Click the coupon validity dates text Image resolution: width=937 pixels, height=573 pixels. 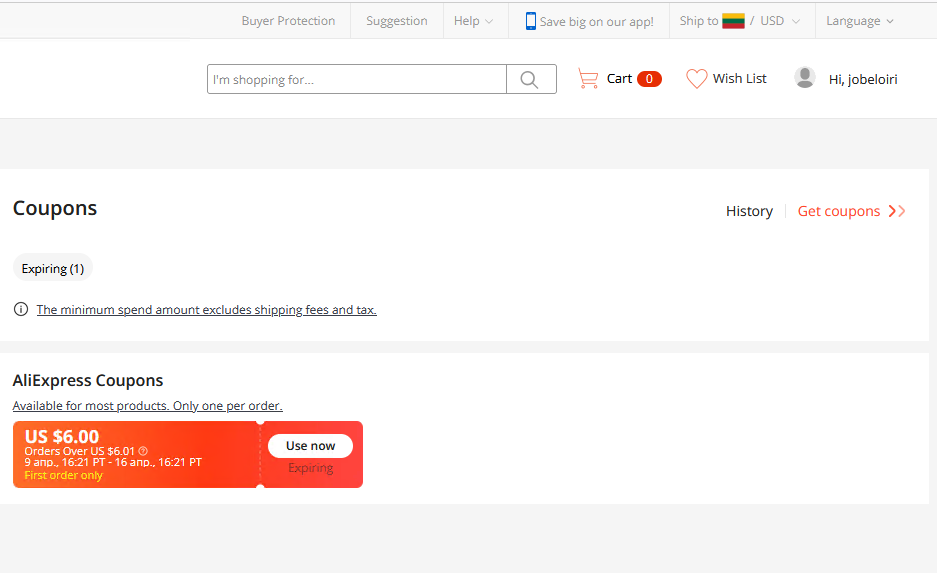(x=113, y=462)
